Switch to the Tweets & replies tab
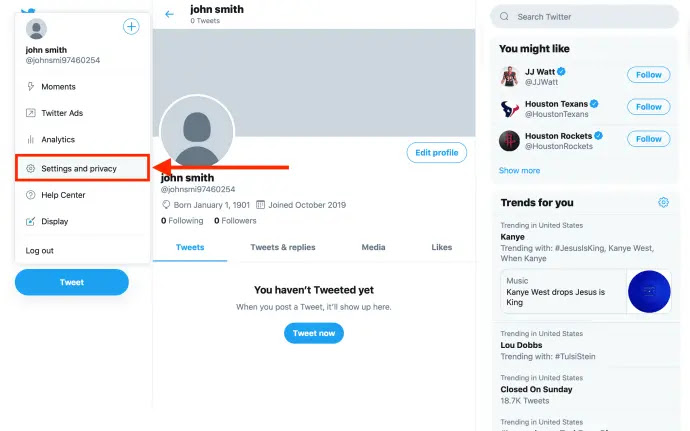Screen dimensions: 690x431 (x=283, y=247)
